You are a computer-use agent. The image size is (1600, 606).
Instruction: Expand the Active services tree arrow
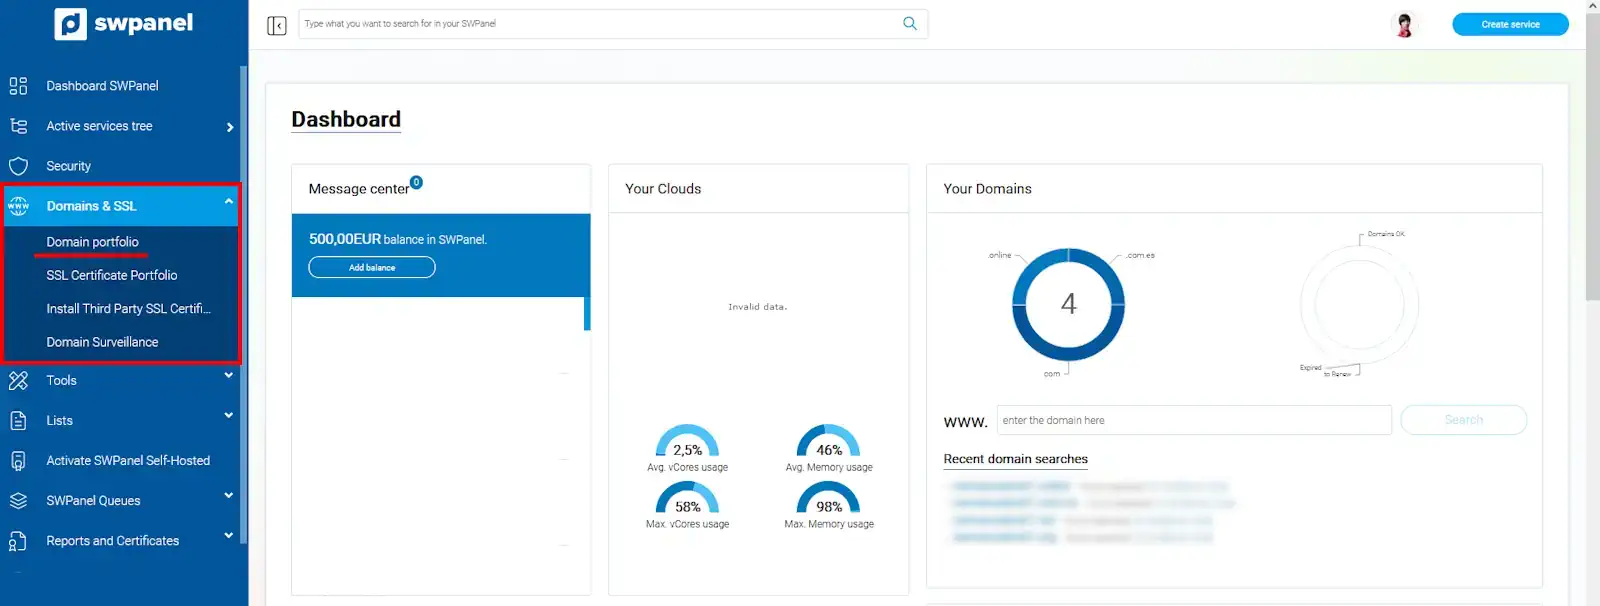coord(230,127)
